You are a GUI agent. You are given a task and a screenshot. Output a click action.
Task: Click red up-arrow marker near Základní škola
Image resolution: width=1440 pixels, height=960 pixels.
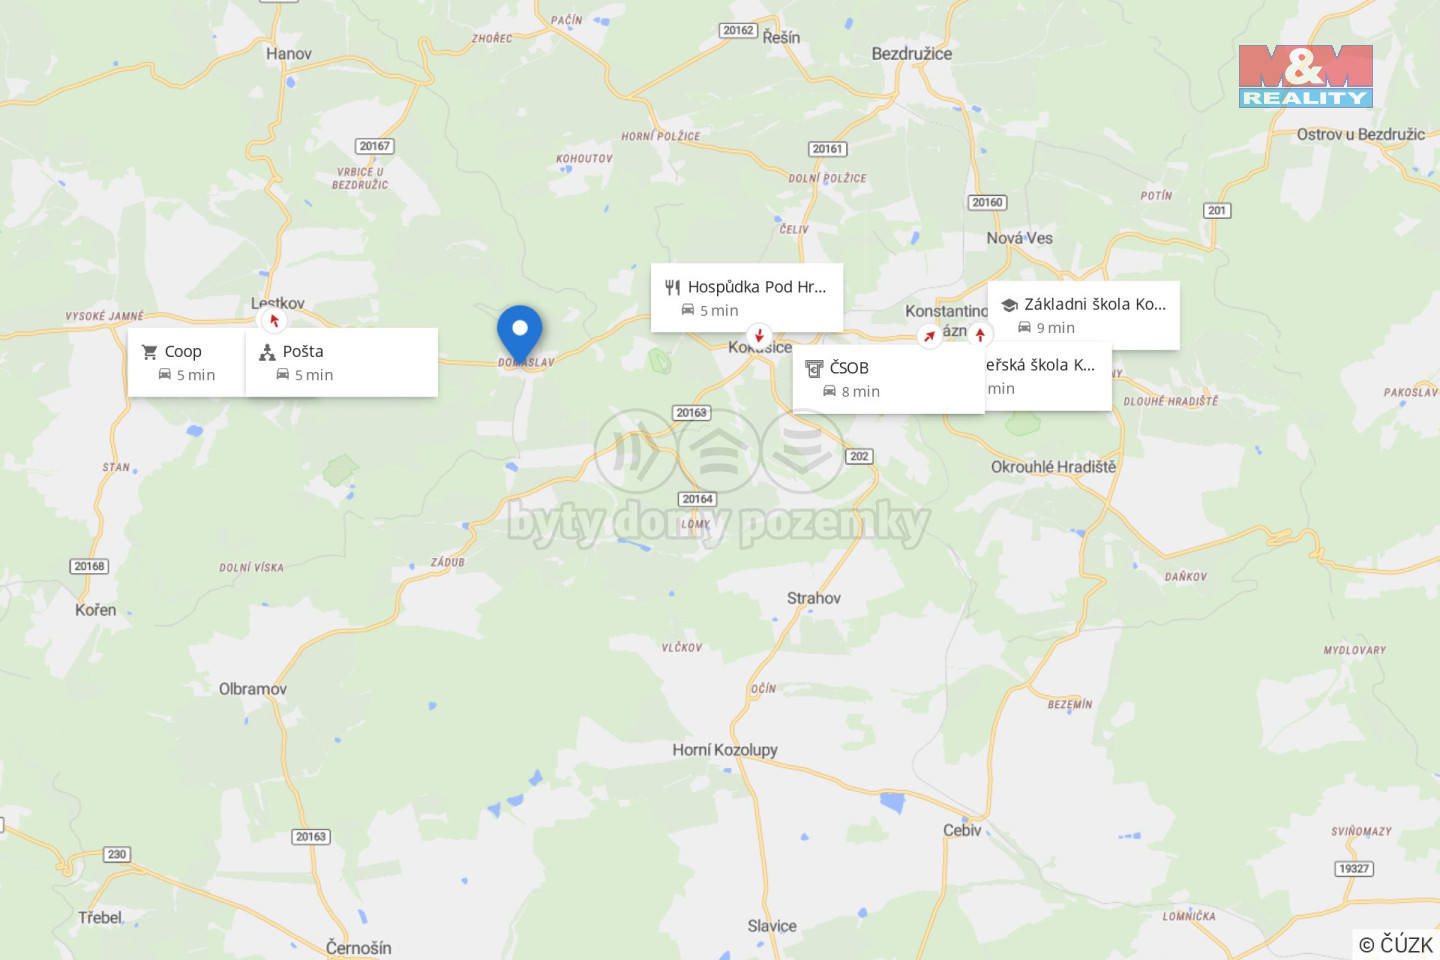(980, 334)
